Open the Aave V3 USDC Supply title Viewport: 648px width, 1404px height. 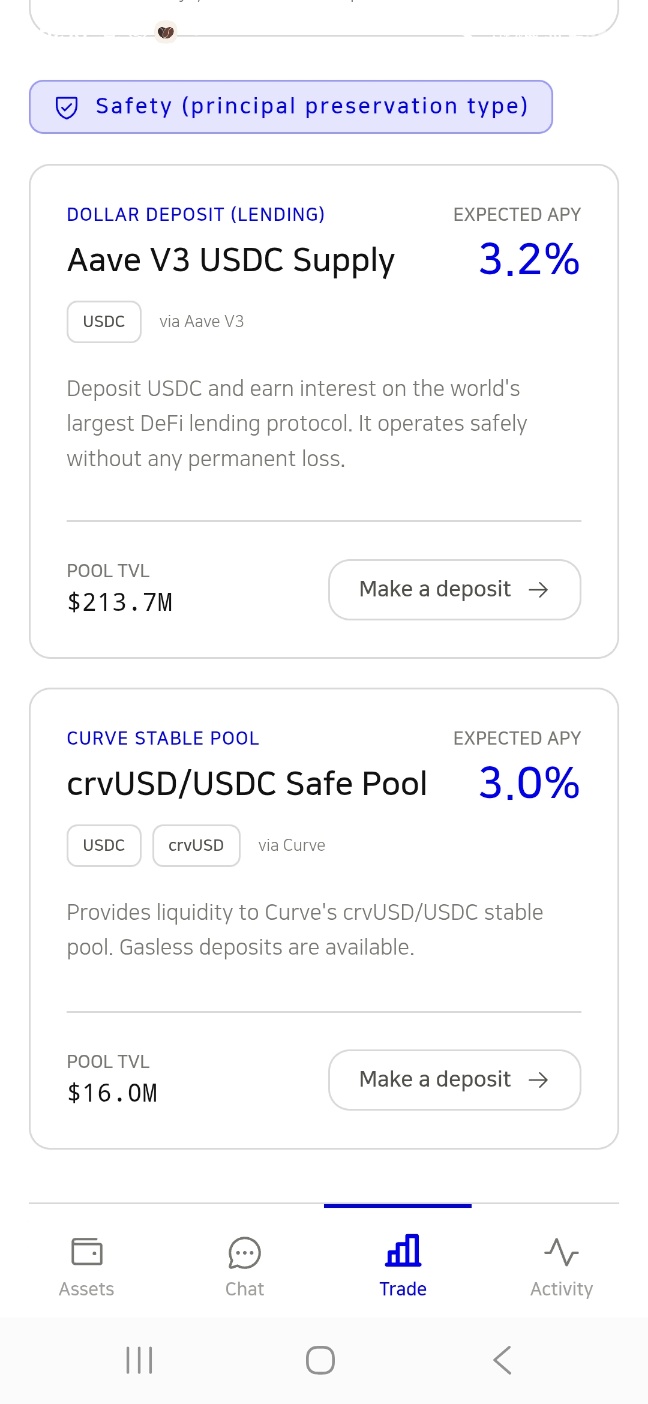click(x=231, y=261)
